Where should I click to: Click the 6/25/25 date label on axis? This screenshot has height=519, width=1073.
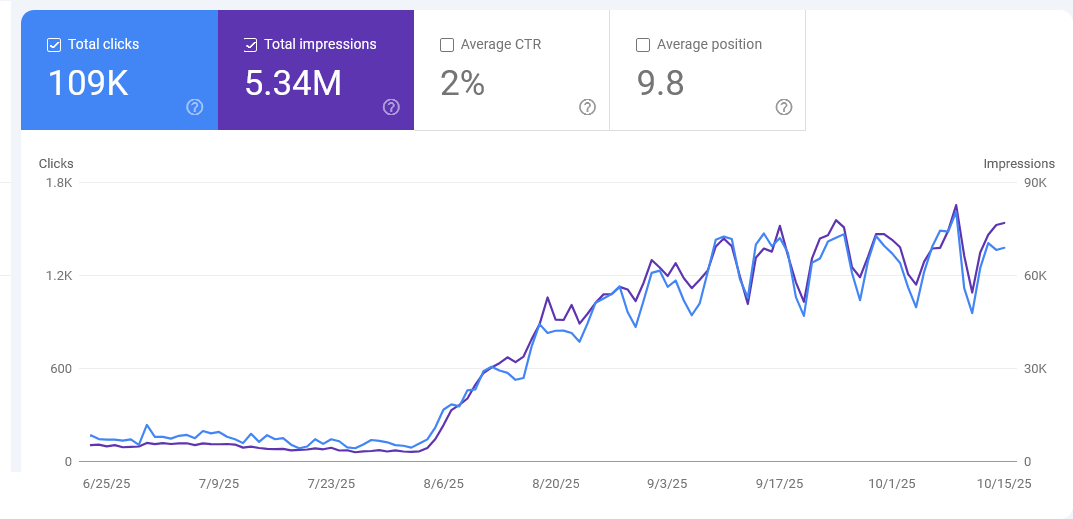click(x=105, y=484)
